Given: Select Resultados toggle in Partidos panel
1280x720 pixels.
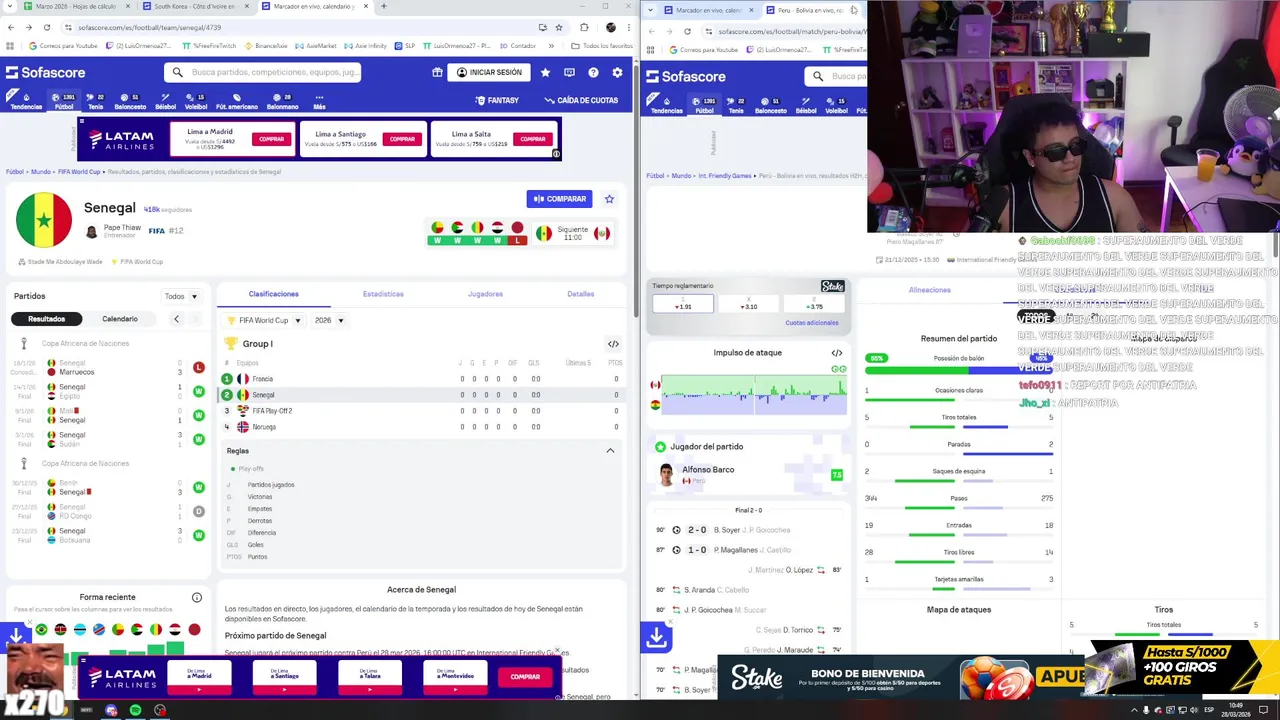Looking at the screenshot, I should coord(46,319).
